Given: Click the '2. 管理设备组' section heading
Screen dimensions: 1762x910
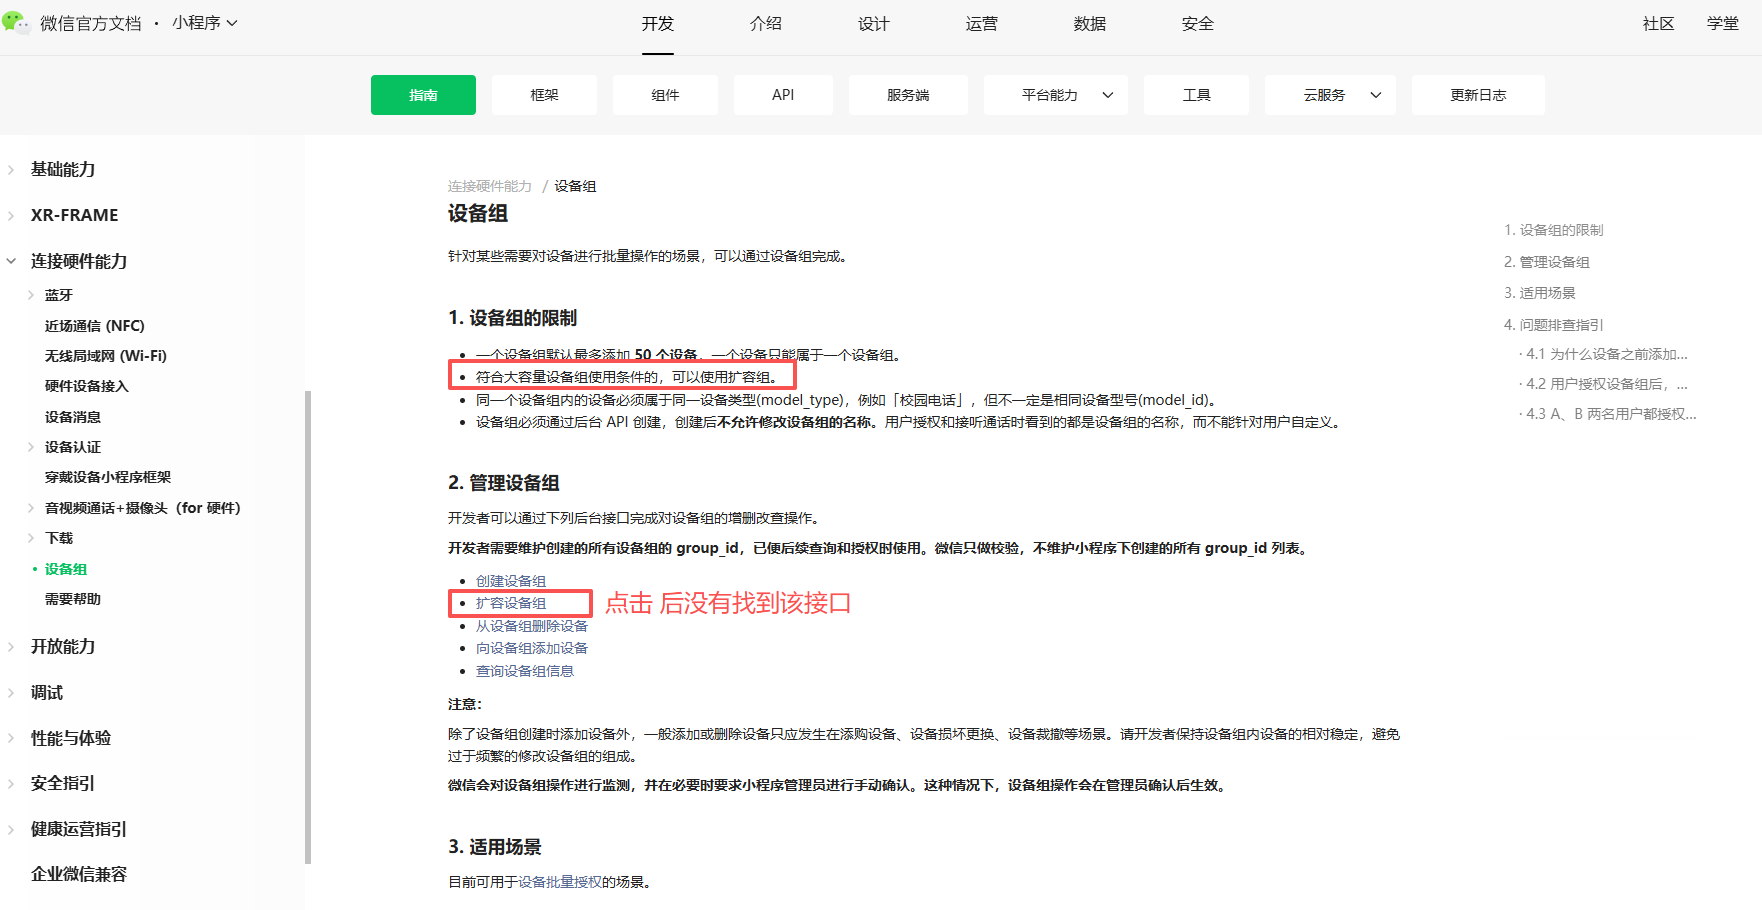Looking at the screenshot, I should coord(503,483).
